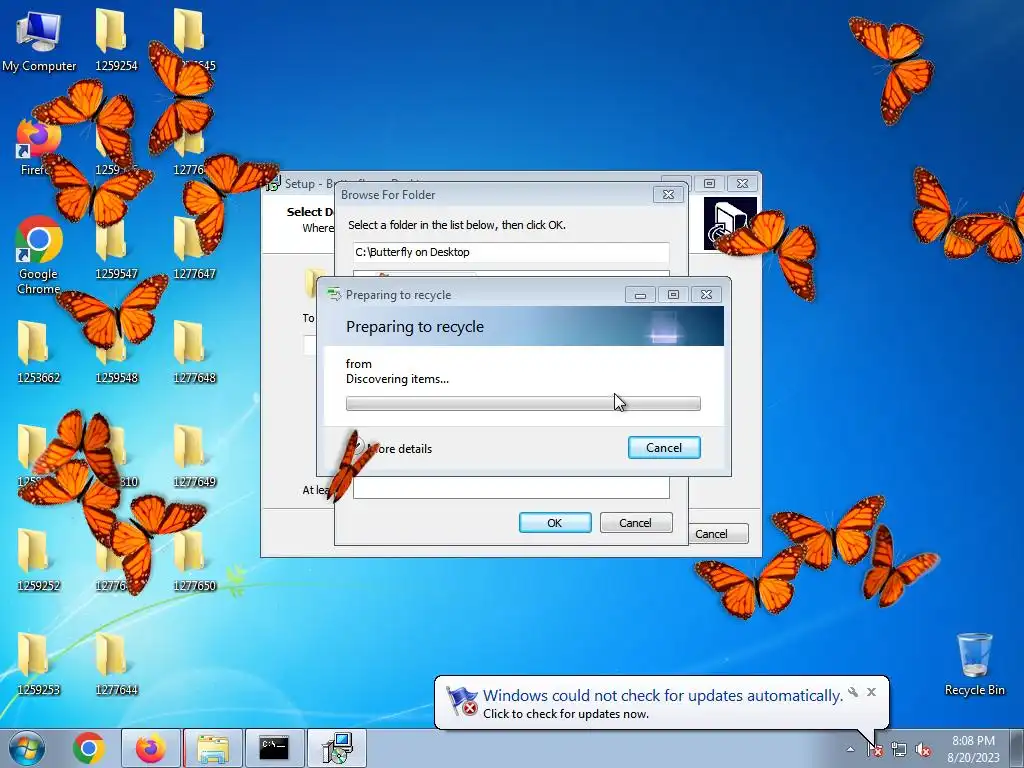Minimize the Preparing to recycle window

[640, 295]
